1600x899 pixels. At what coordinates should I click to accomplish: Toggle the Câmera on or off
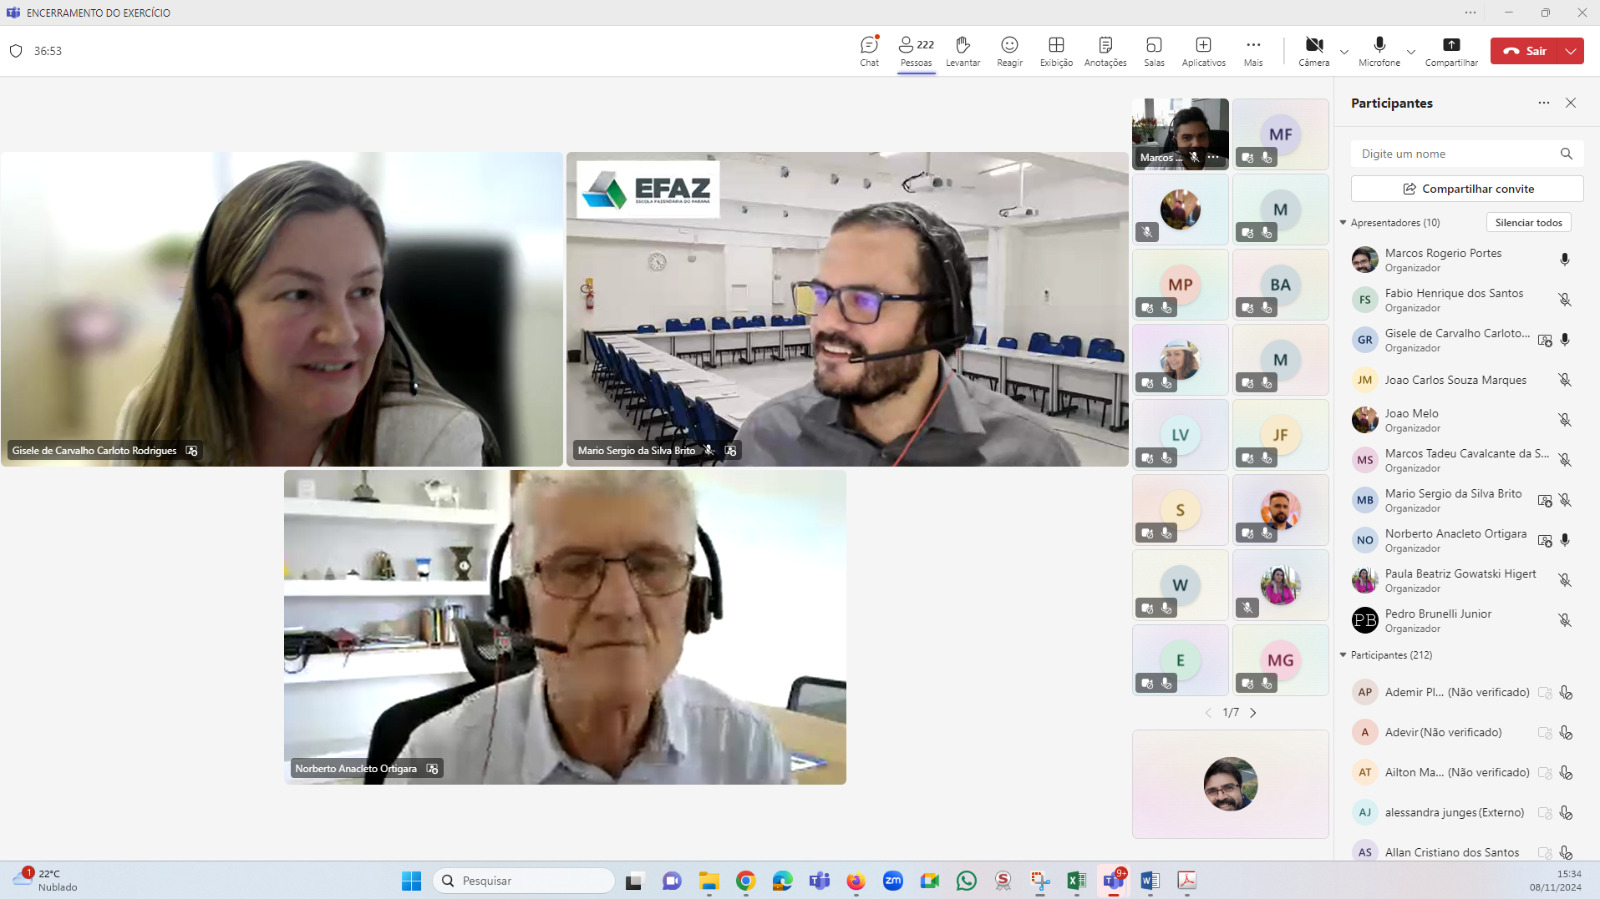pyautogui.click(x=1314, y=51)
